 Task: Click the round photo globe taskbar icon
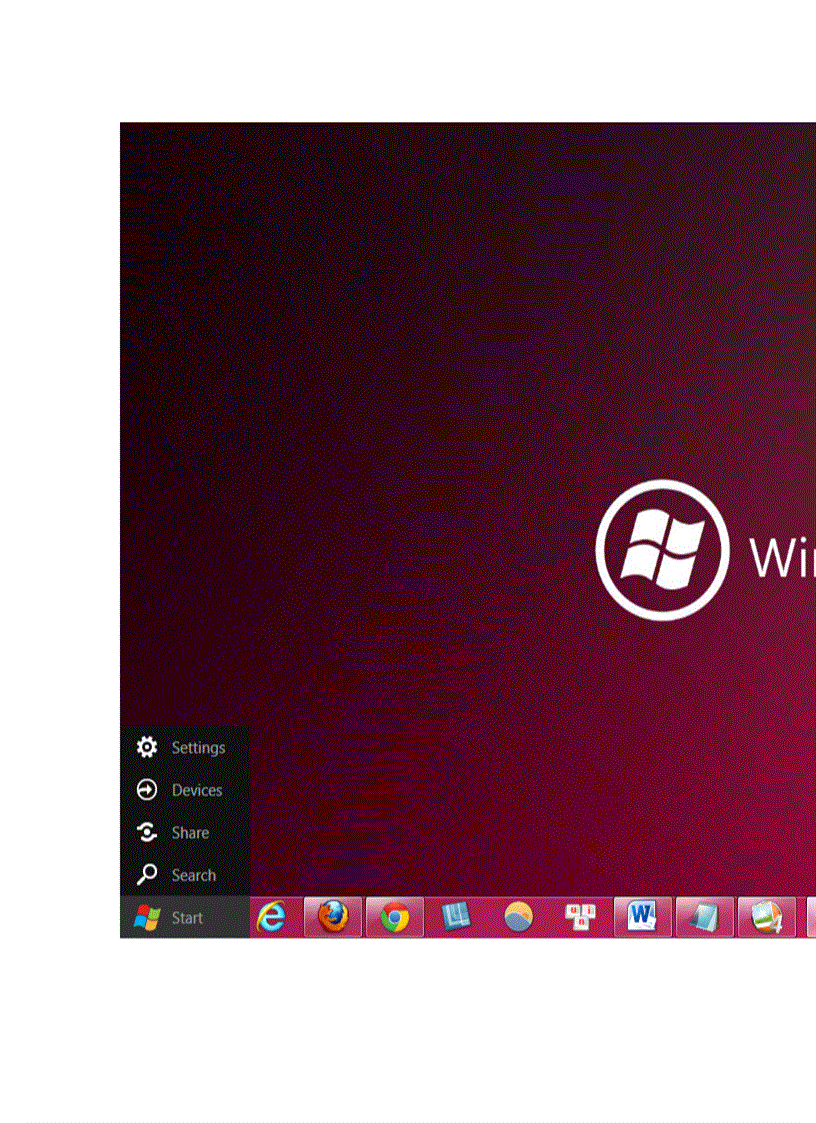(518, 917)
